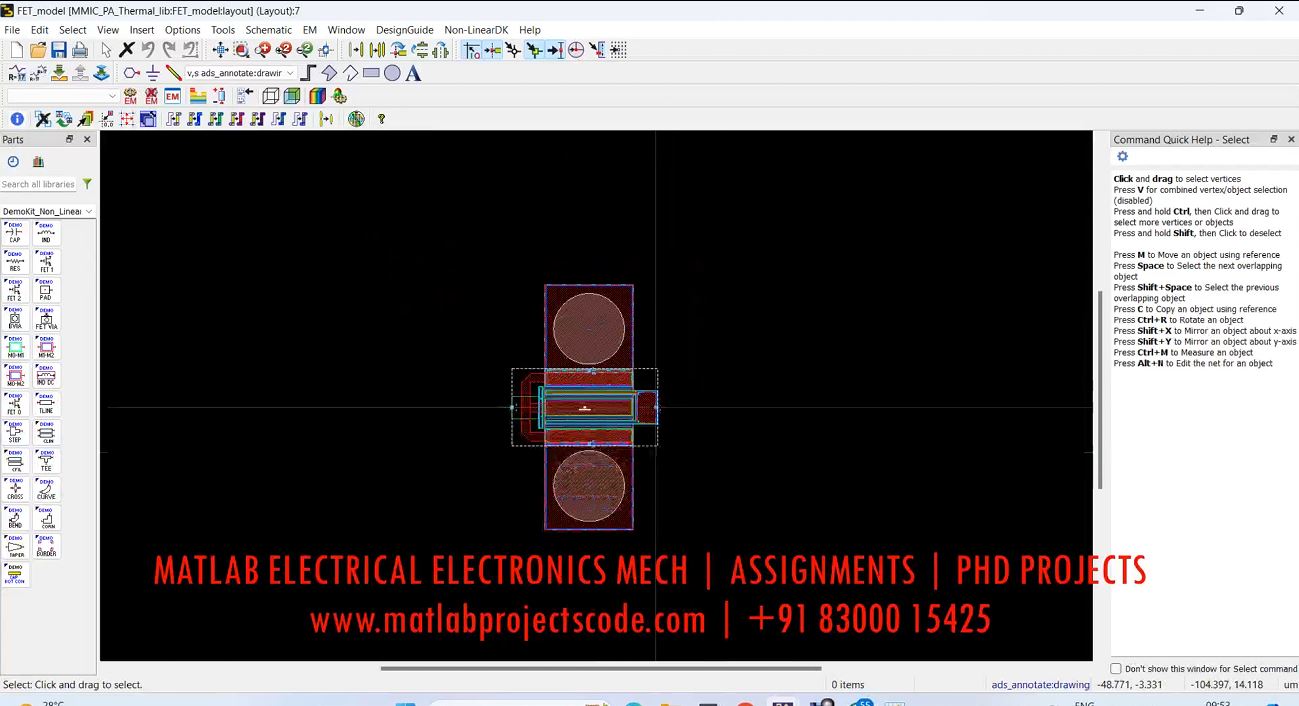1299x706 pixels.
Task: Place the TEE component
Action: (x=47, y=461)
